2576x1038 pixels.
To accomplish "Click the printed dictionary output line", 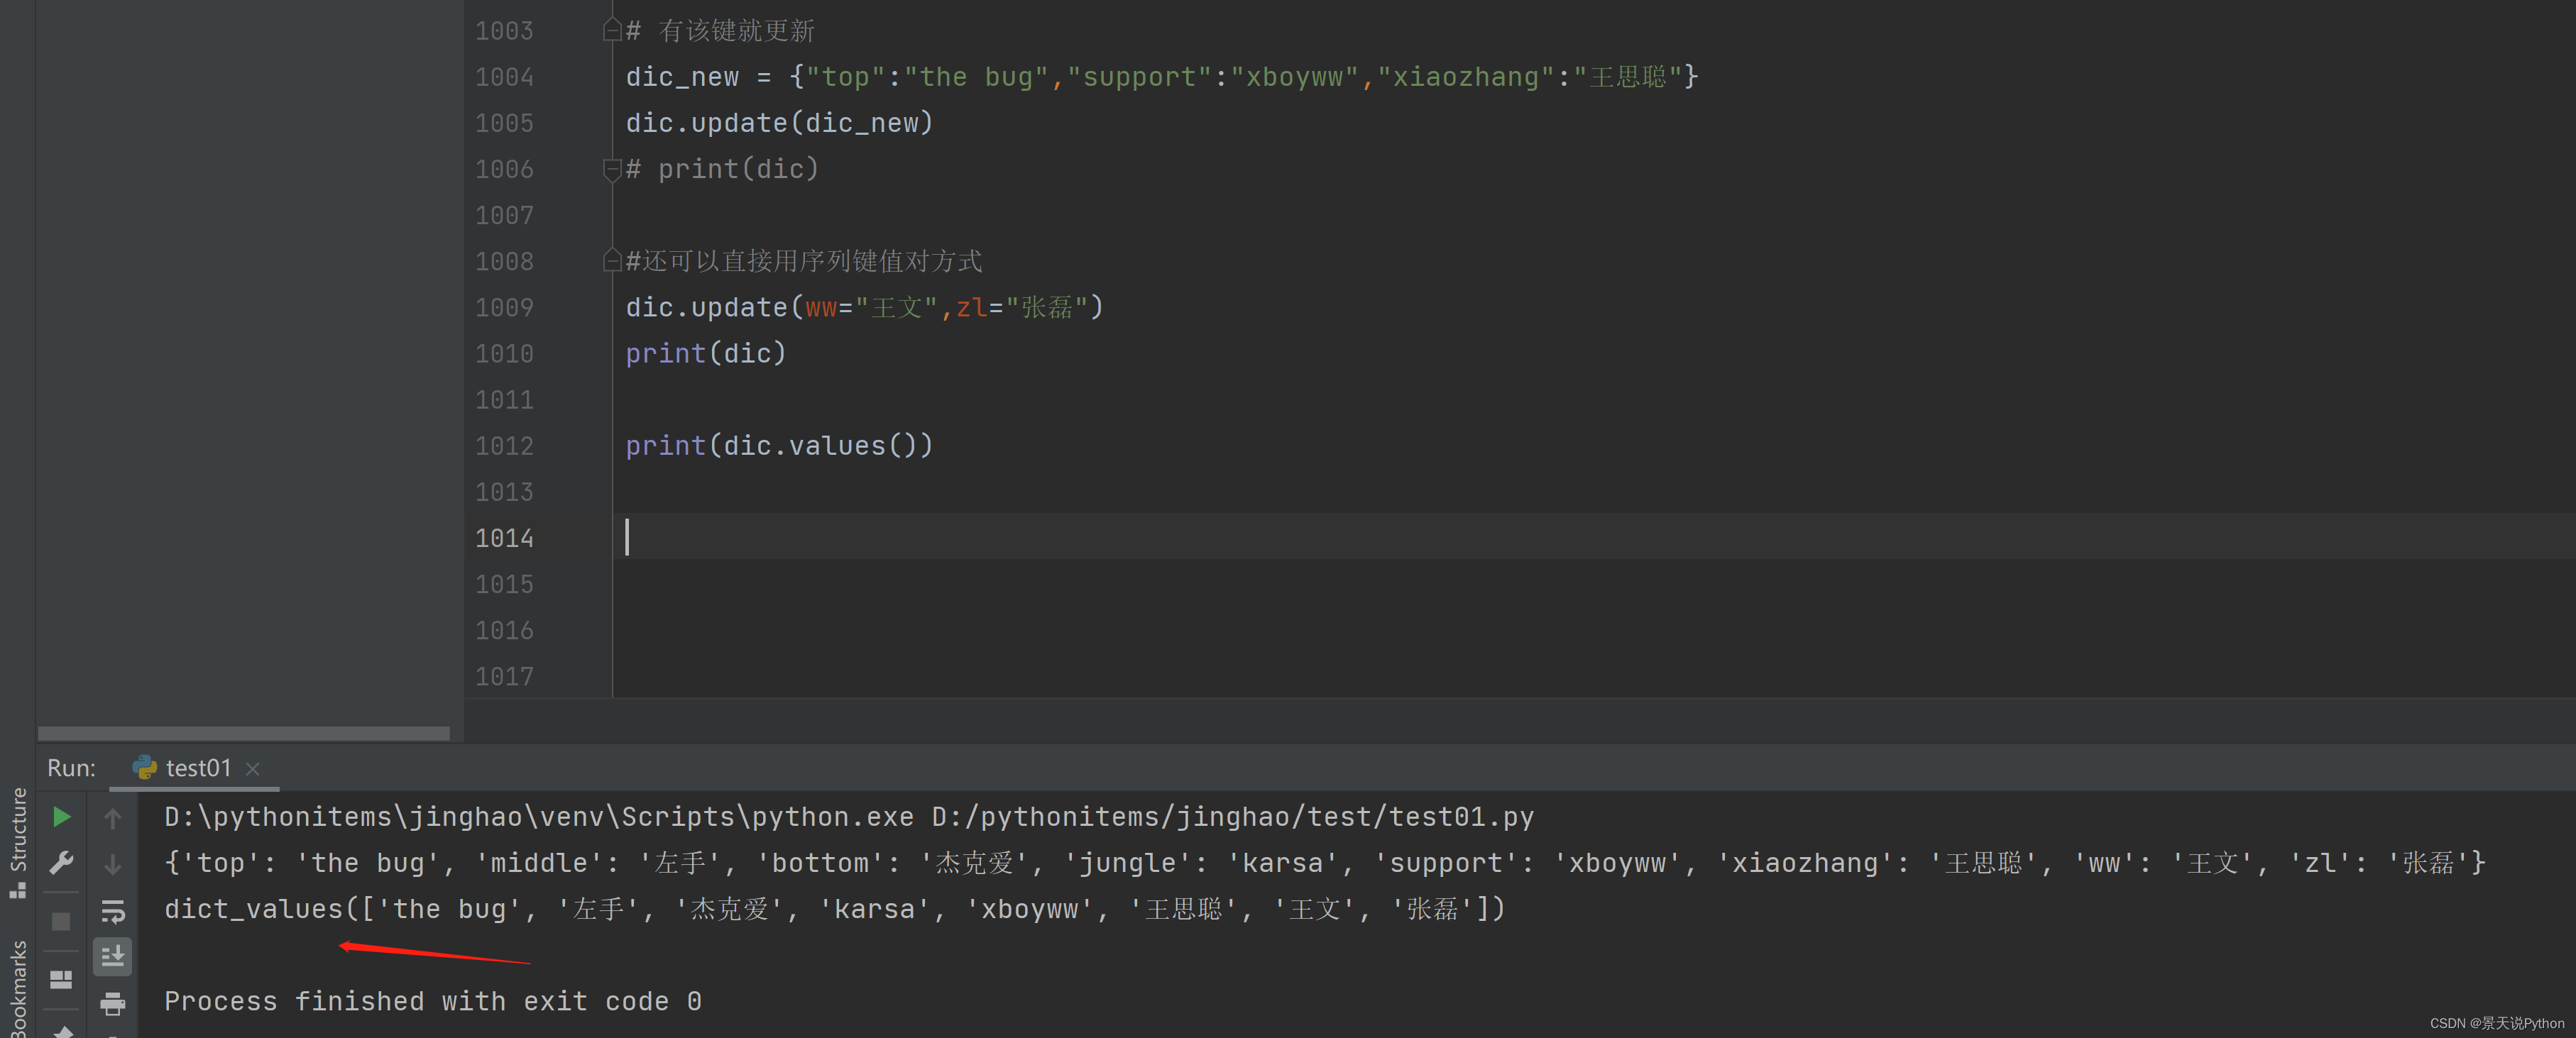I will point(1324,863).
